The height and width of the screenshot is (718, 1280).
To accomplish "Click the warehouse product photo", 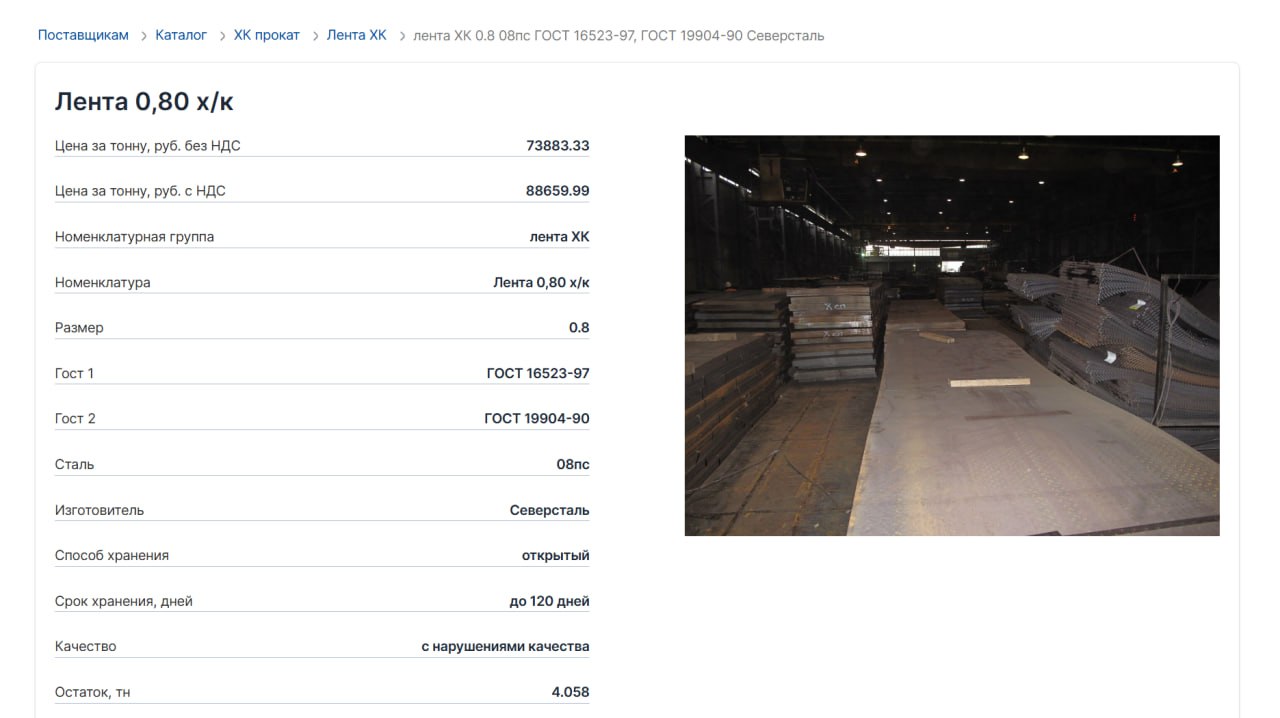I will pos(952,335).
